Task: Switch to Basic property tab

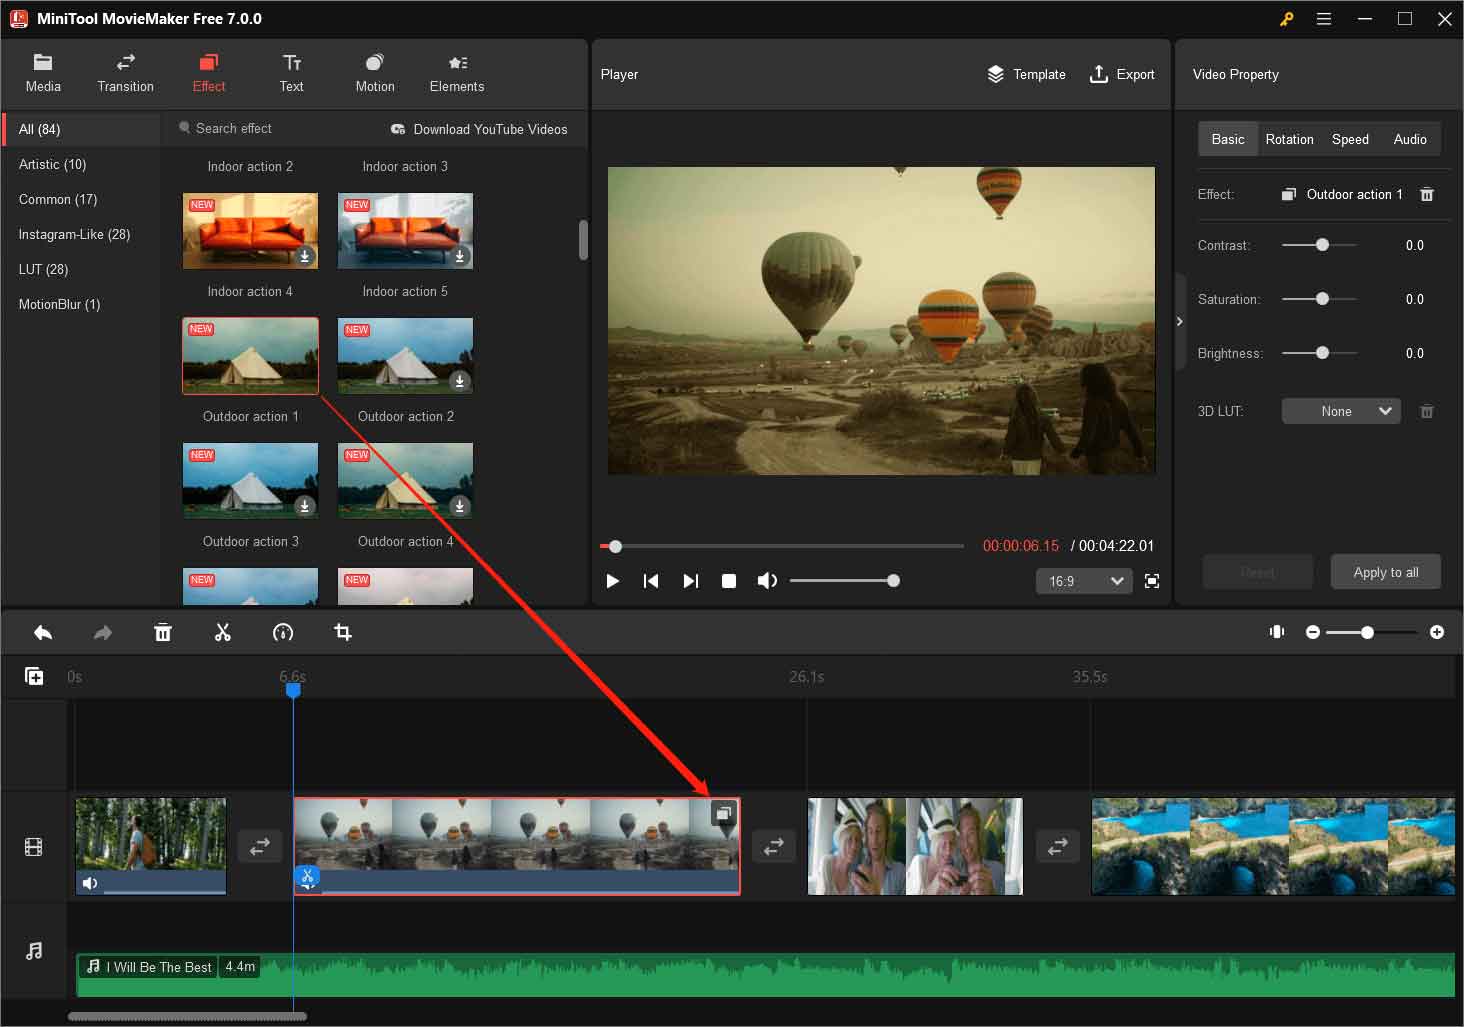Action: [x=1228, y=139]
